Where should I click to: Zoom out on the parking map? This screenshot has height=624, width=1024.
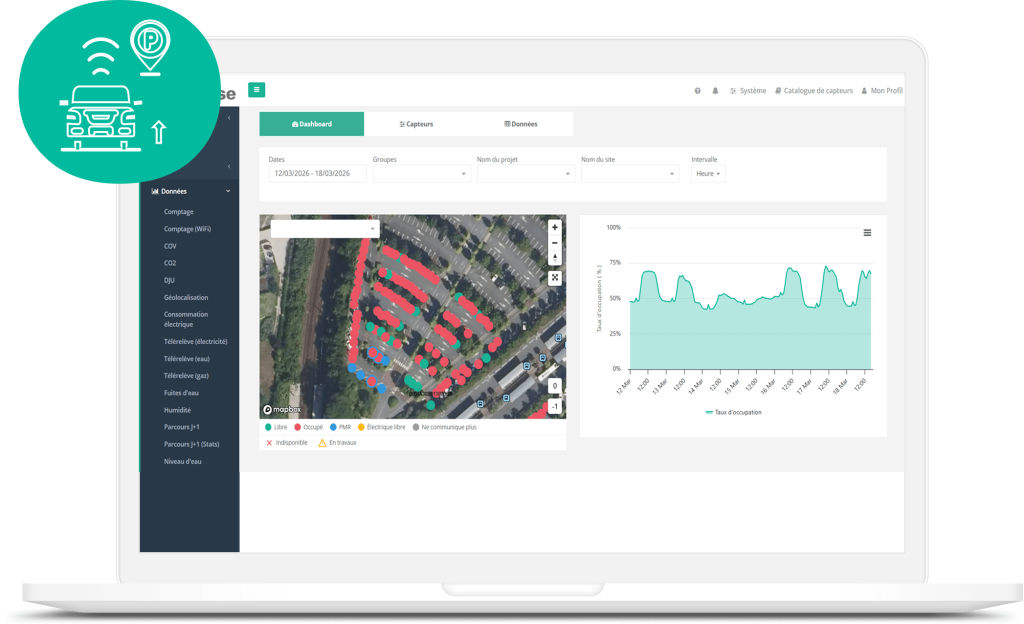pyautogui.click(x=555, y=242)
